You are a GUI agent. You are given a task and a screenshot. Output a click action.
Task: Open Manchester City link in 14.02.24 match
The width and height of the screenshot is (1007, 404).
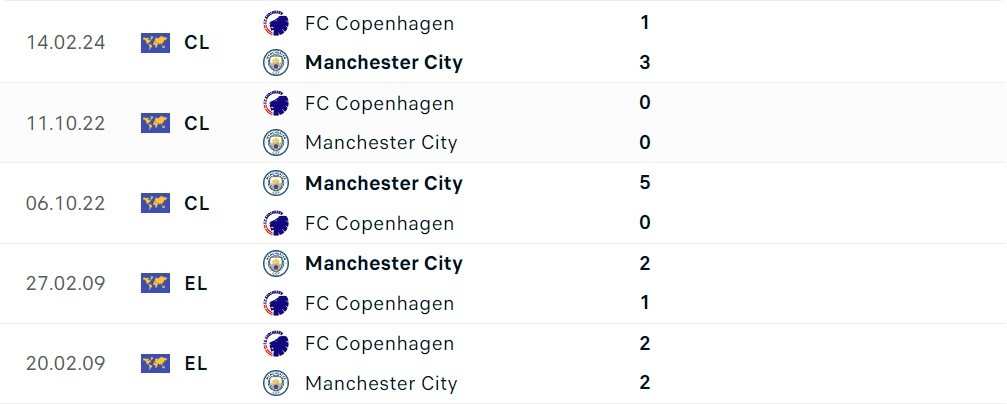point(383,63)
